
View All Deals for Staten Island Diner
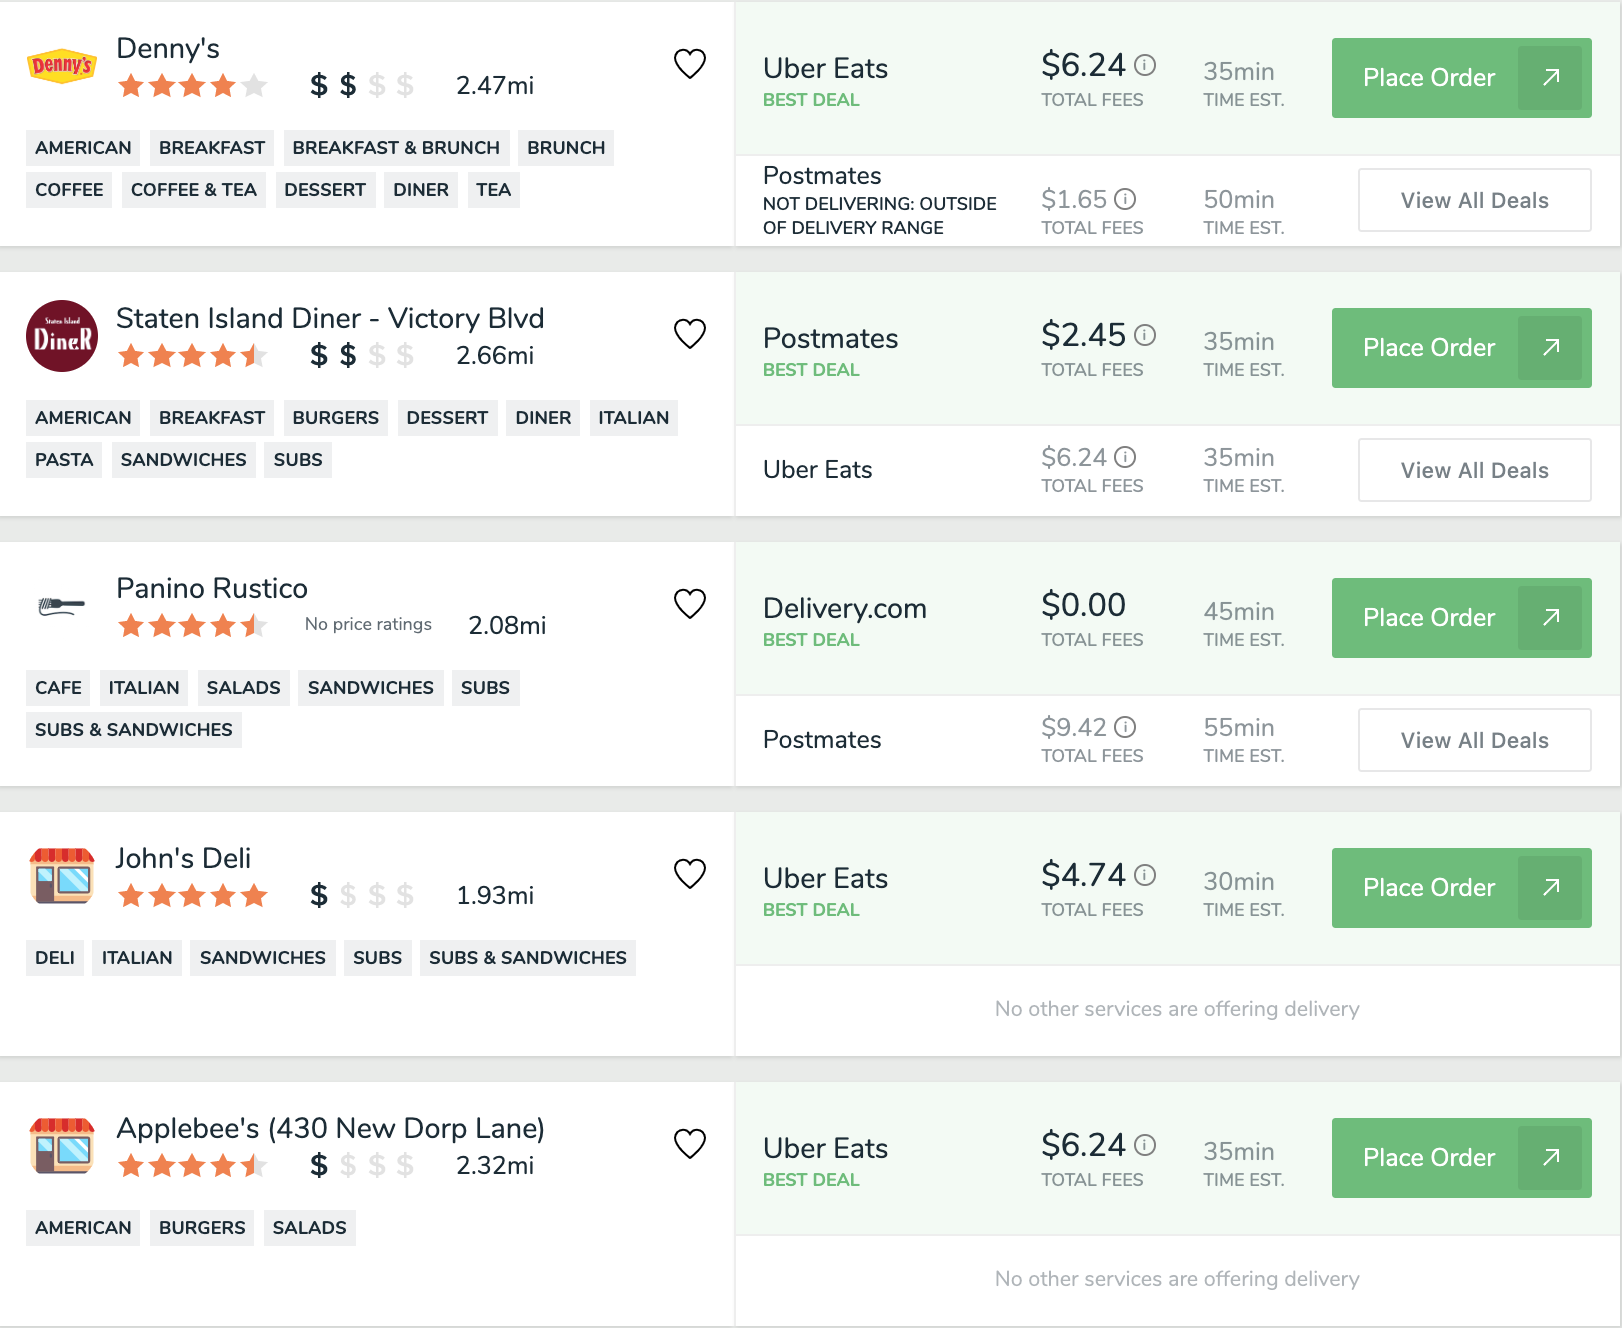(1474, 470)
